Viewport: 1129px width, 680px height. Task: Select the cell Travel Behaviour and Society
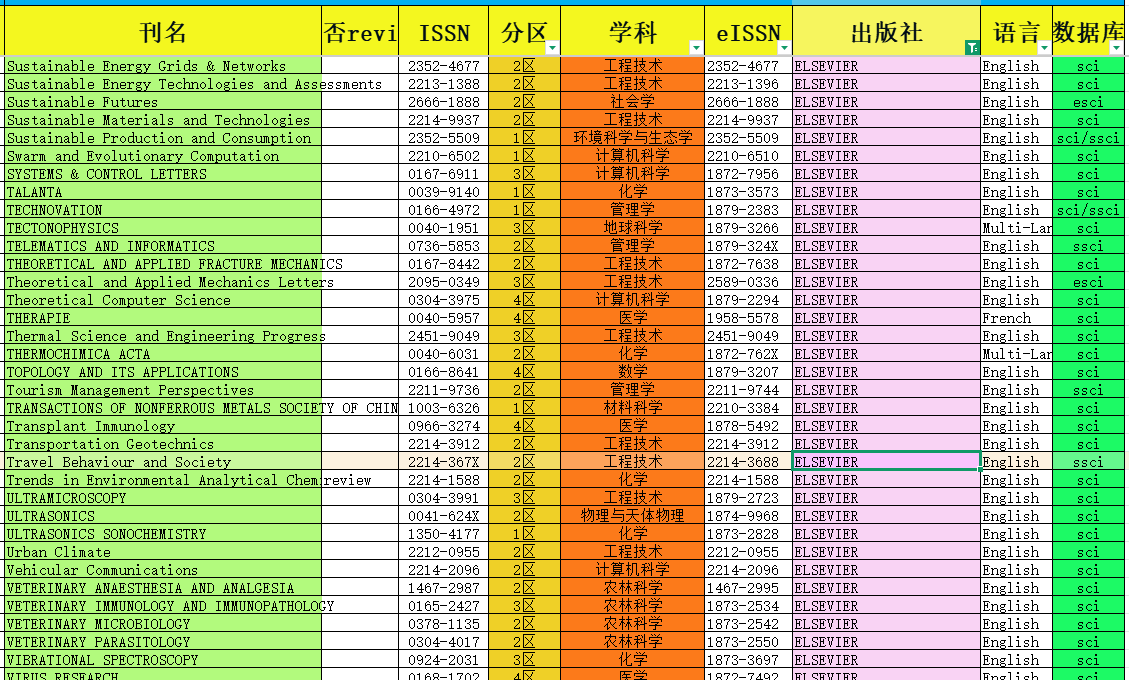tap(163, 462)
